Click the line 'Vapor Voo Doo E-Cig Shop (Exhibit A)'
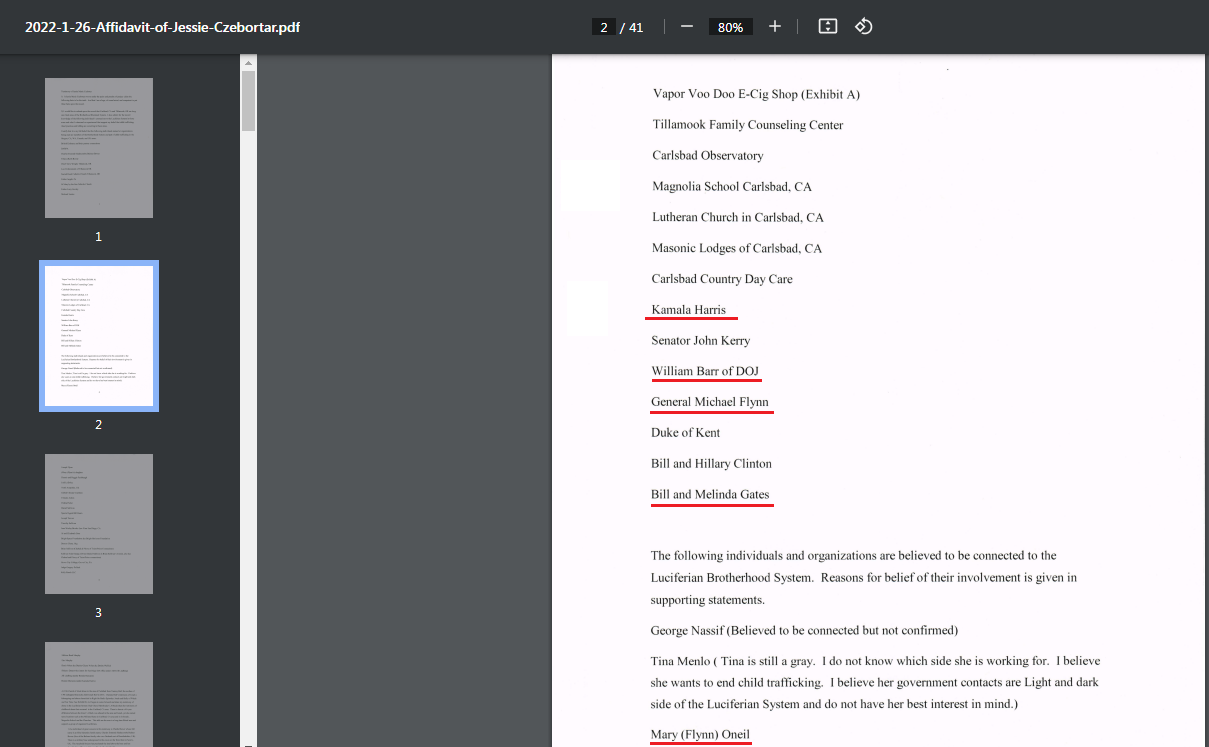This screenshot has width=1209, height=747. (x=756, y=94)
